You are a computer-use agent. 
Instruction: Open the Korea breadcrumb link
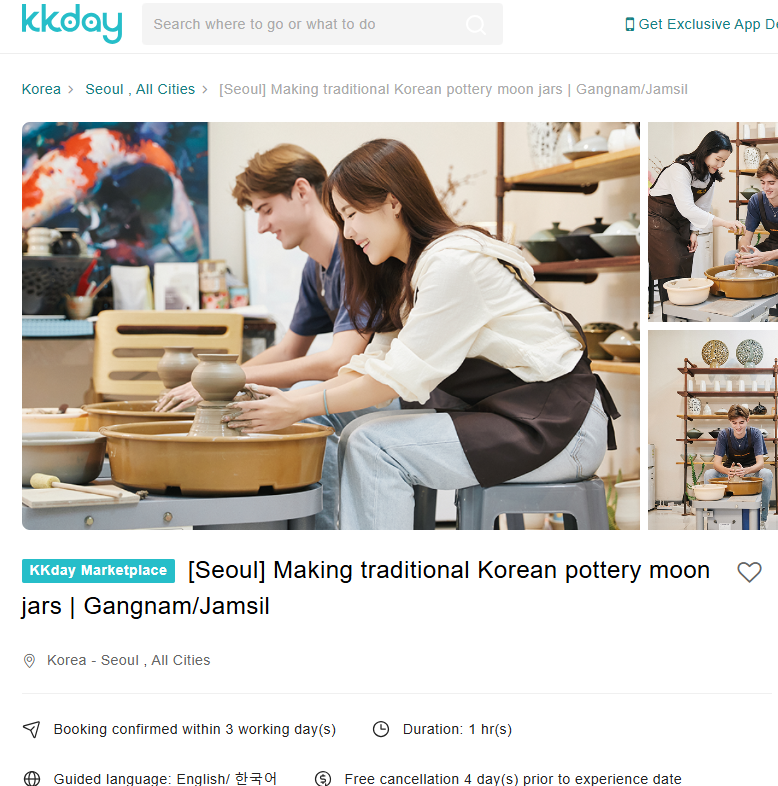41,89
